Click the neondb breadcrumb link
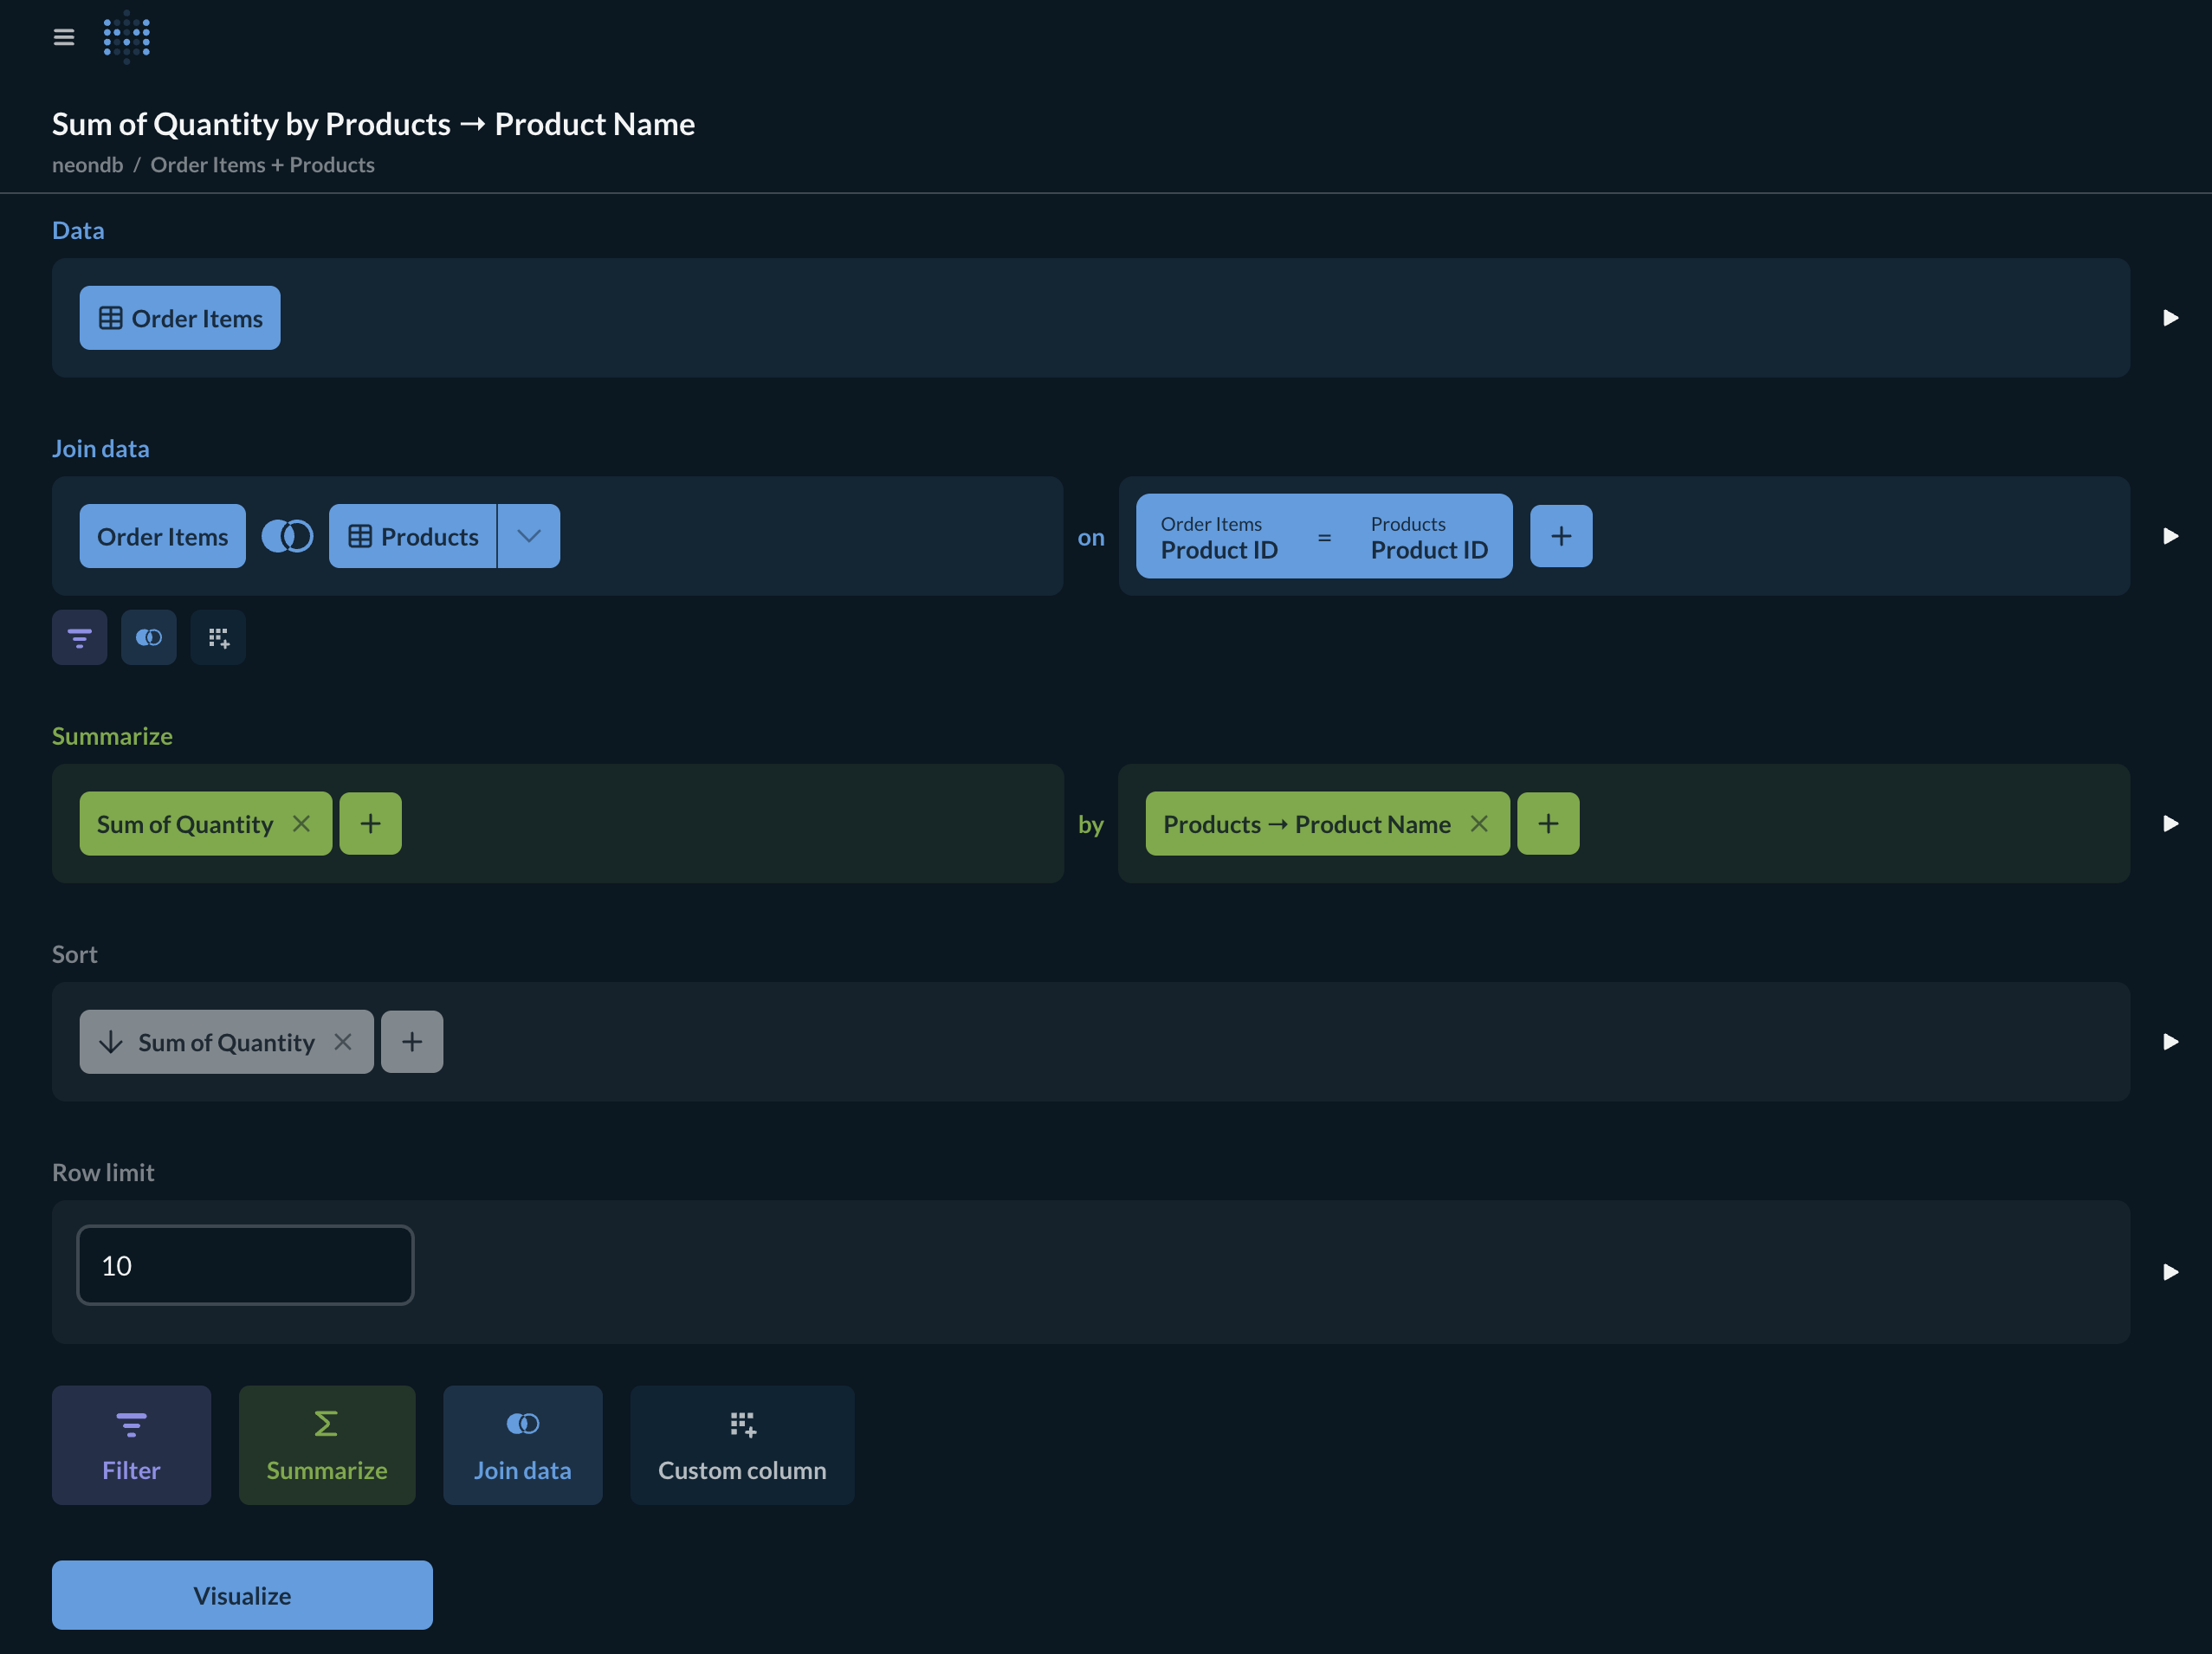Image resolution: width=2212 pixels, height=1654 pixels. pos(86,164)
